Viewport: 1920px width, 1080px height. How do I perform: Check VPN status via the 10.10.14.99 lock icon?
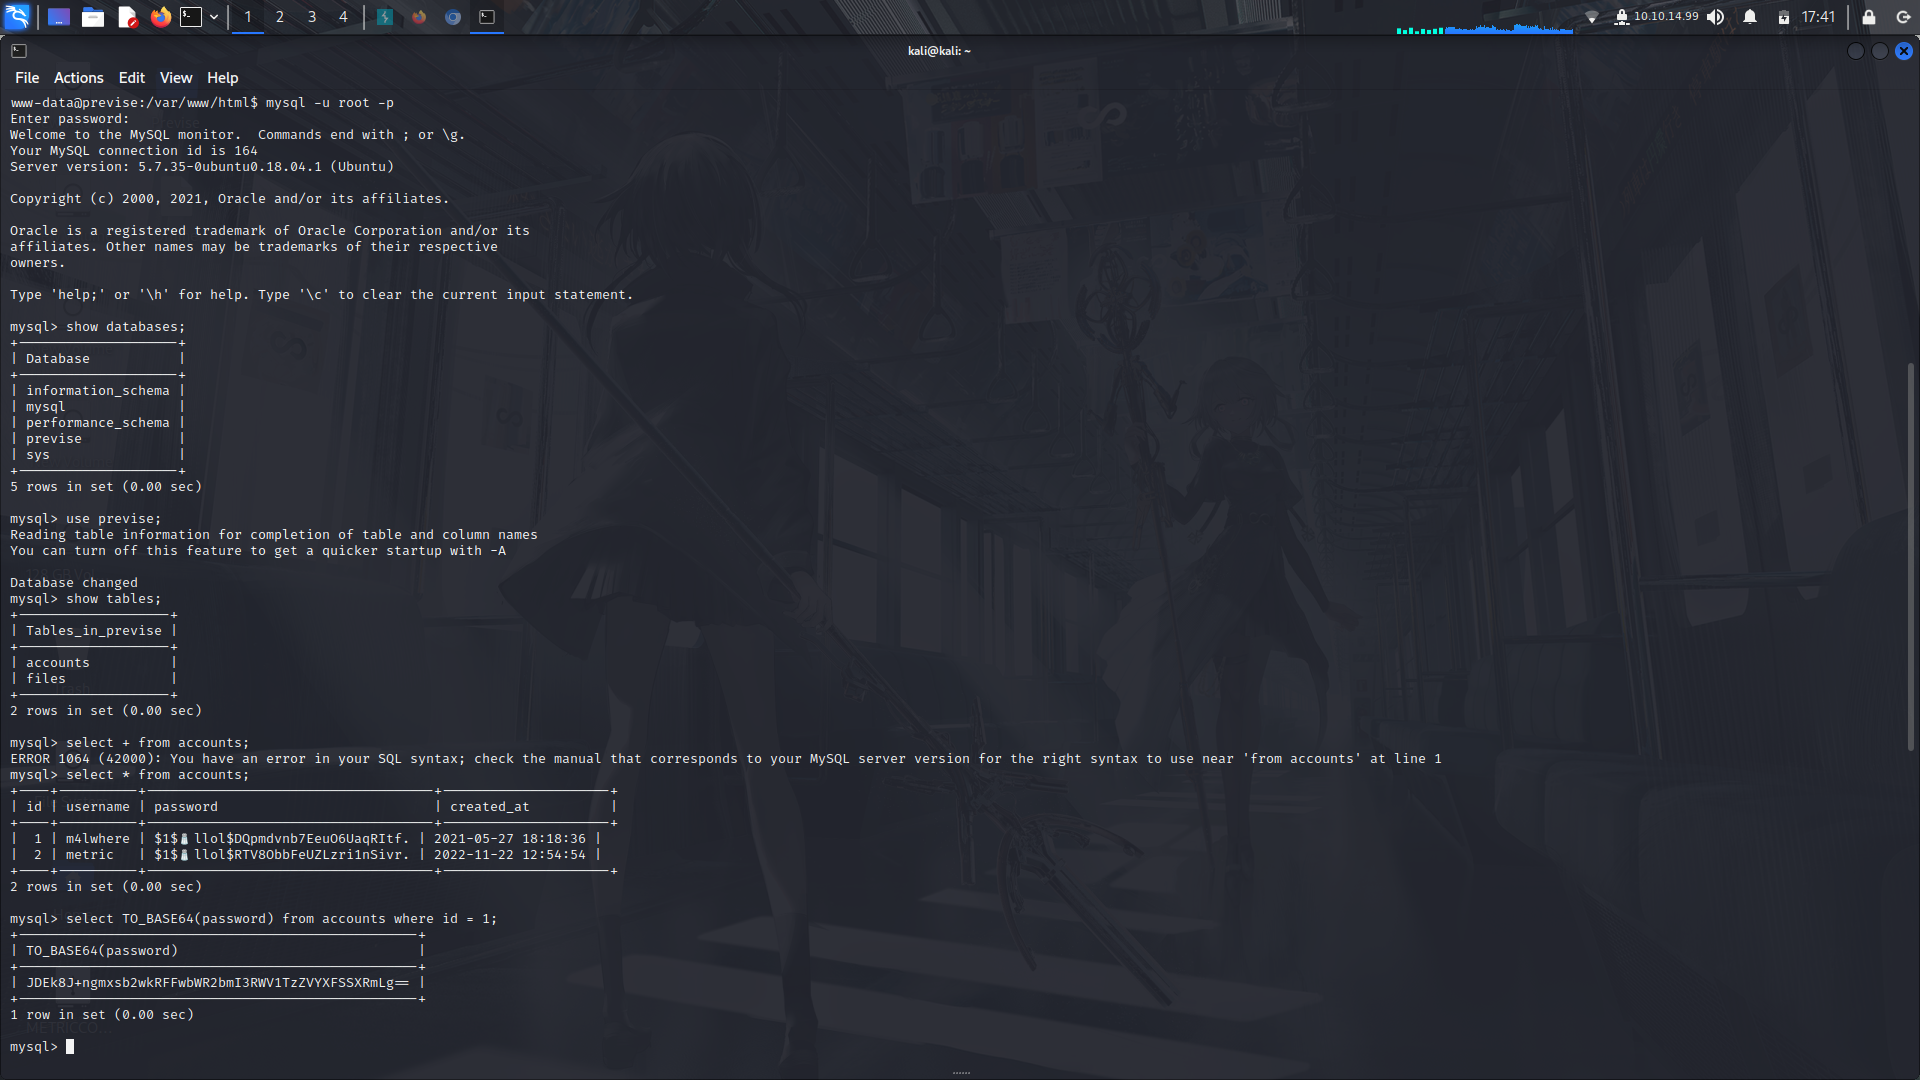tap(1620, 16)
